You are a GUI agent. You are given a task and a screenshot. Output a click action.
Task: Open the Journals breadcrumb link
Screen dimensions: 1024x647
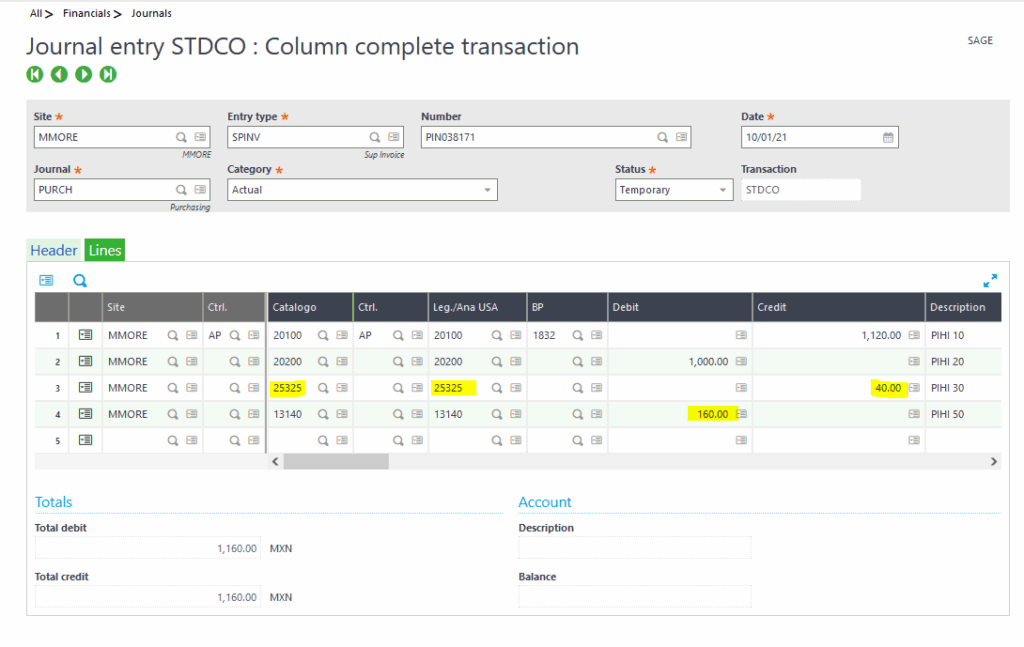click(151, 13)
